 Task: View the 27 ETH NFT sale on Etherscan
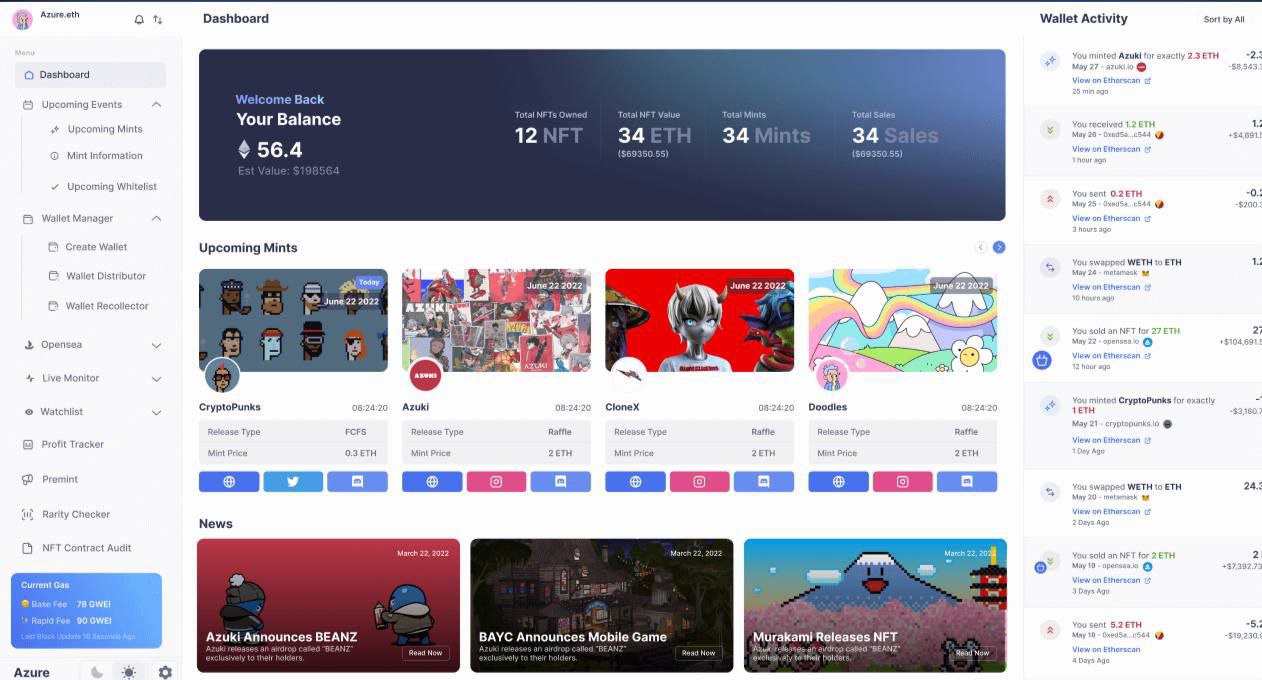tap(1111, 356)
